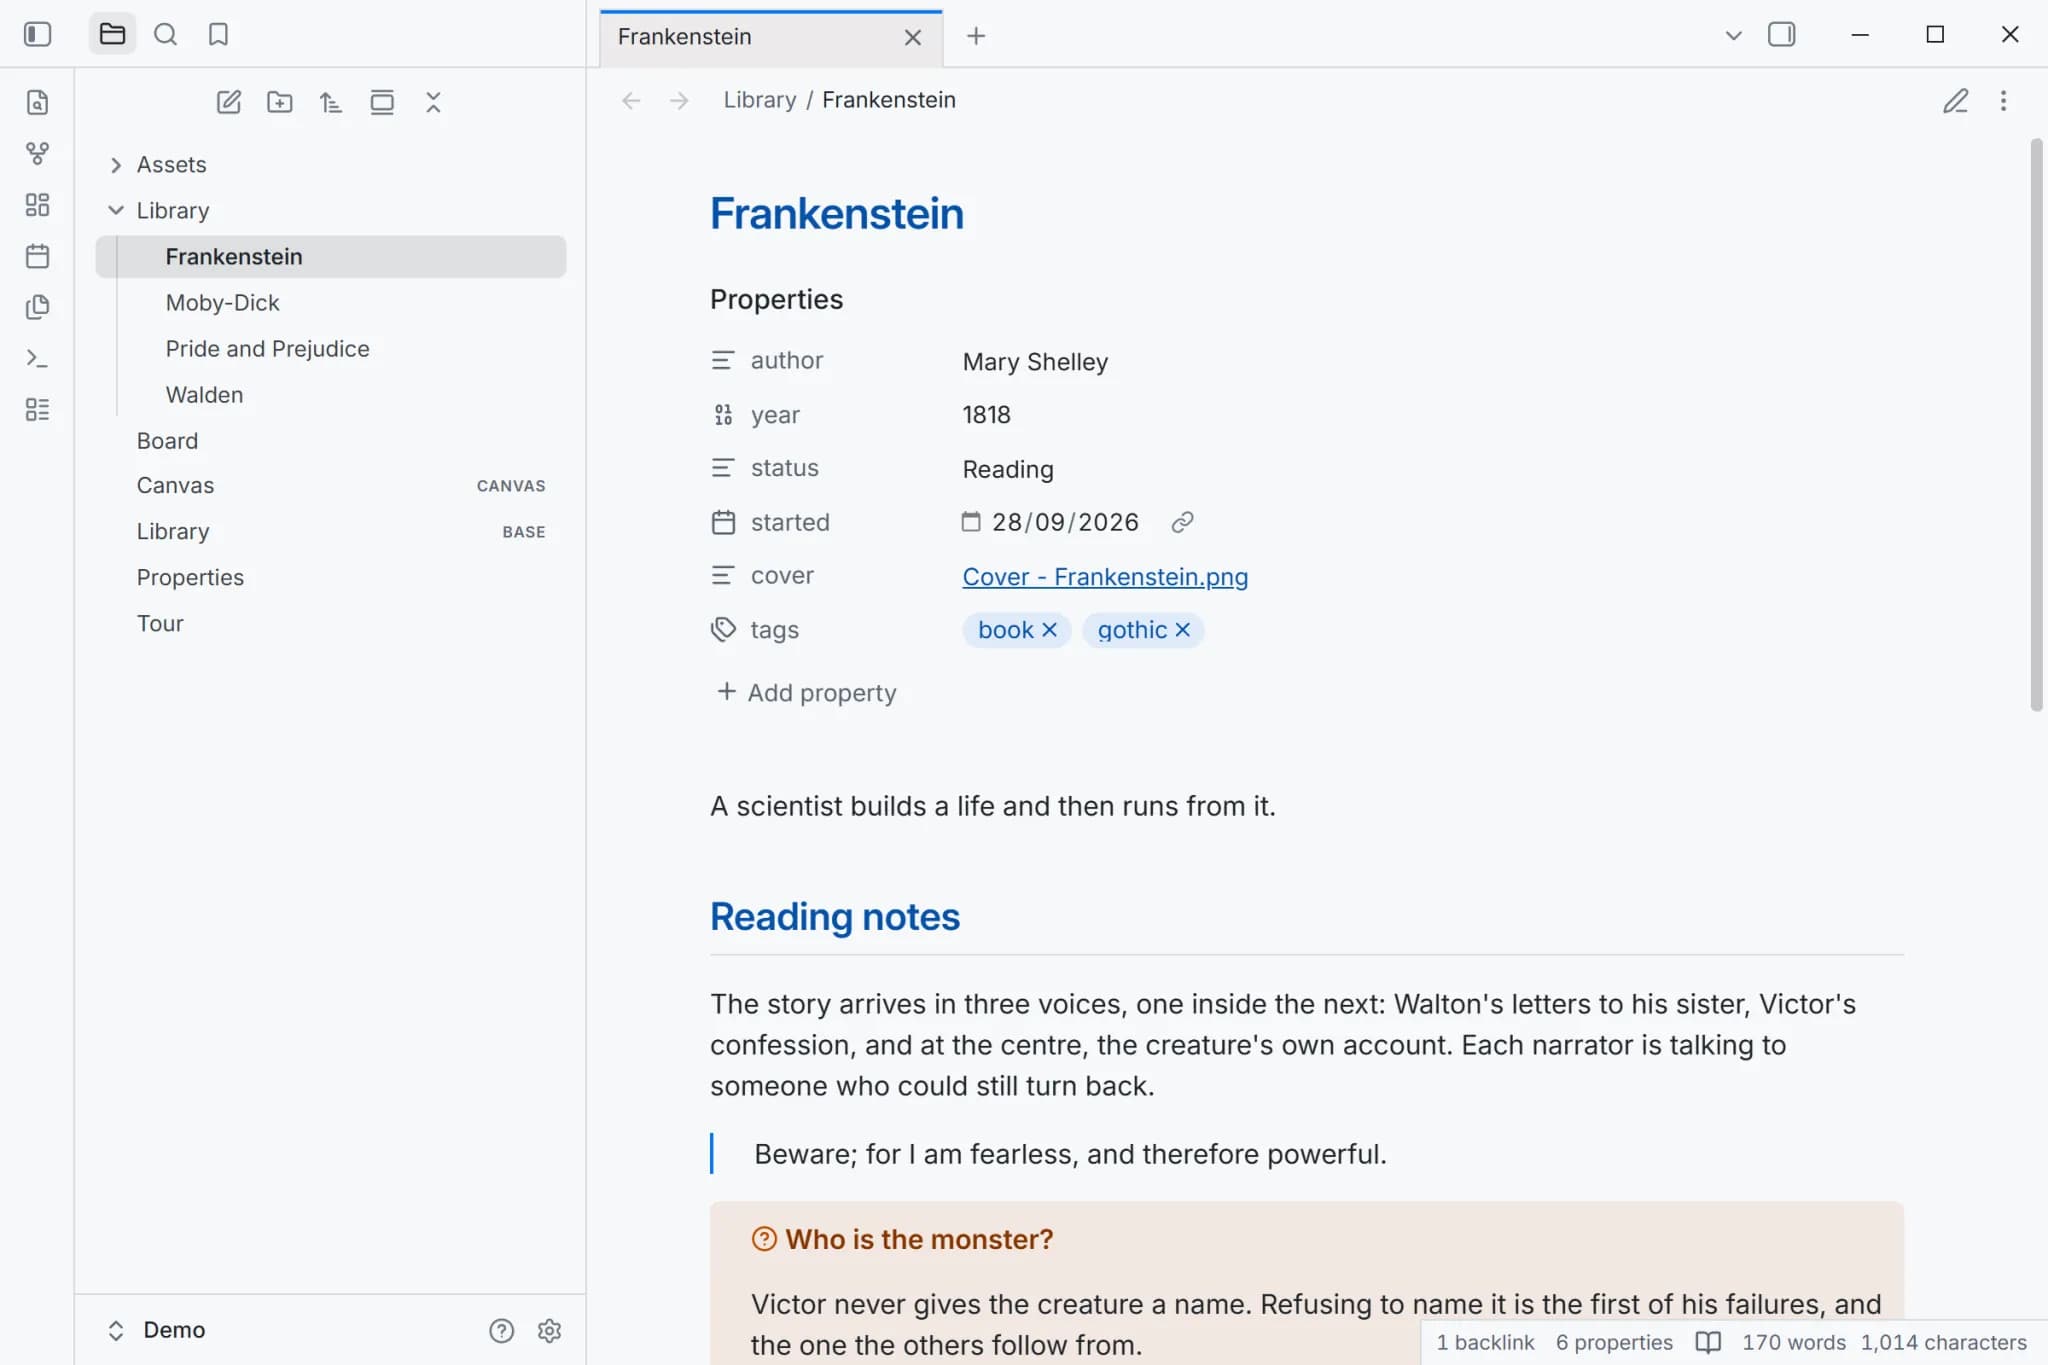2048x1365 pixels.
Task: Open command palette icon in ribbon
Action: coord(37,358)
